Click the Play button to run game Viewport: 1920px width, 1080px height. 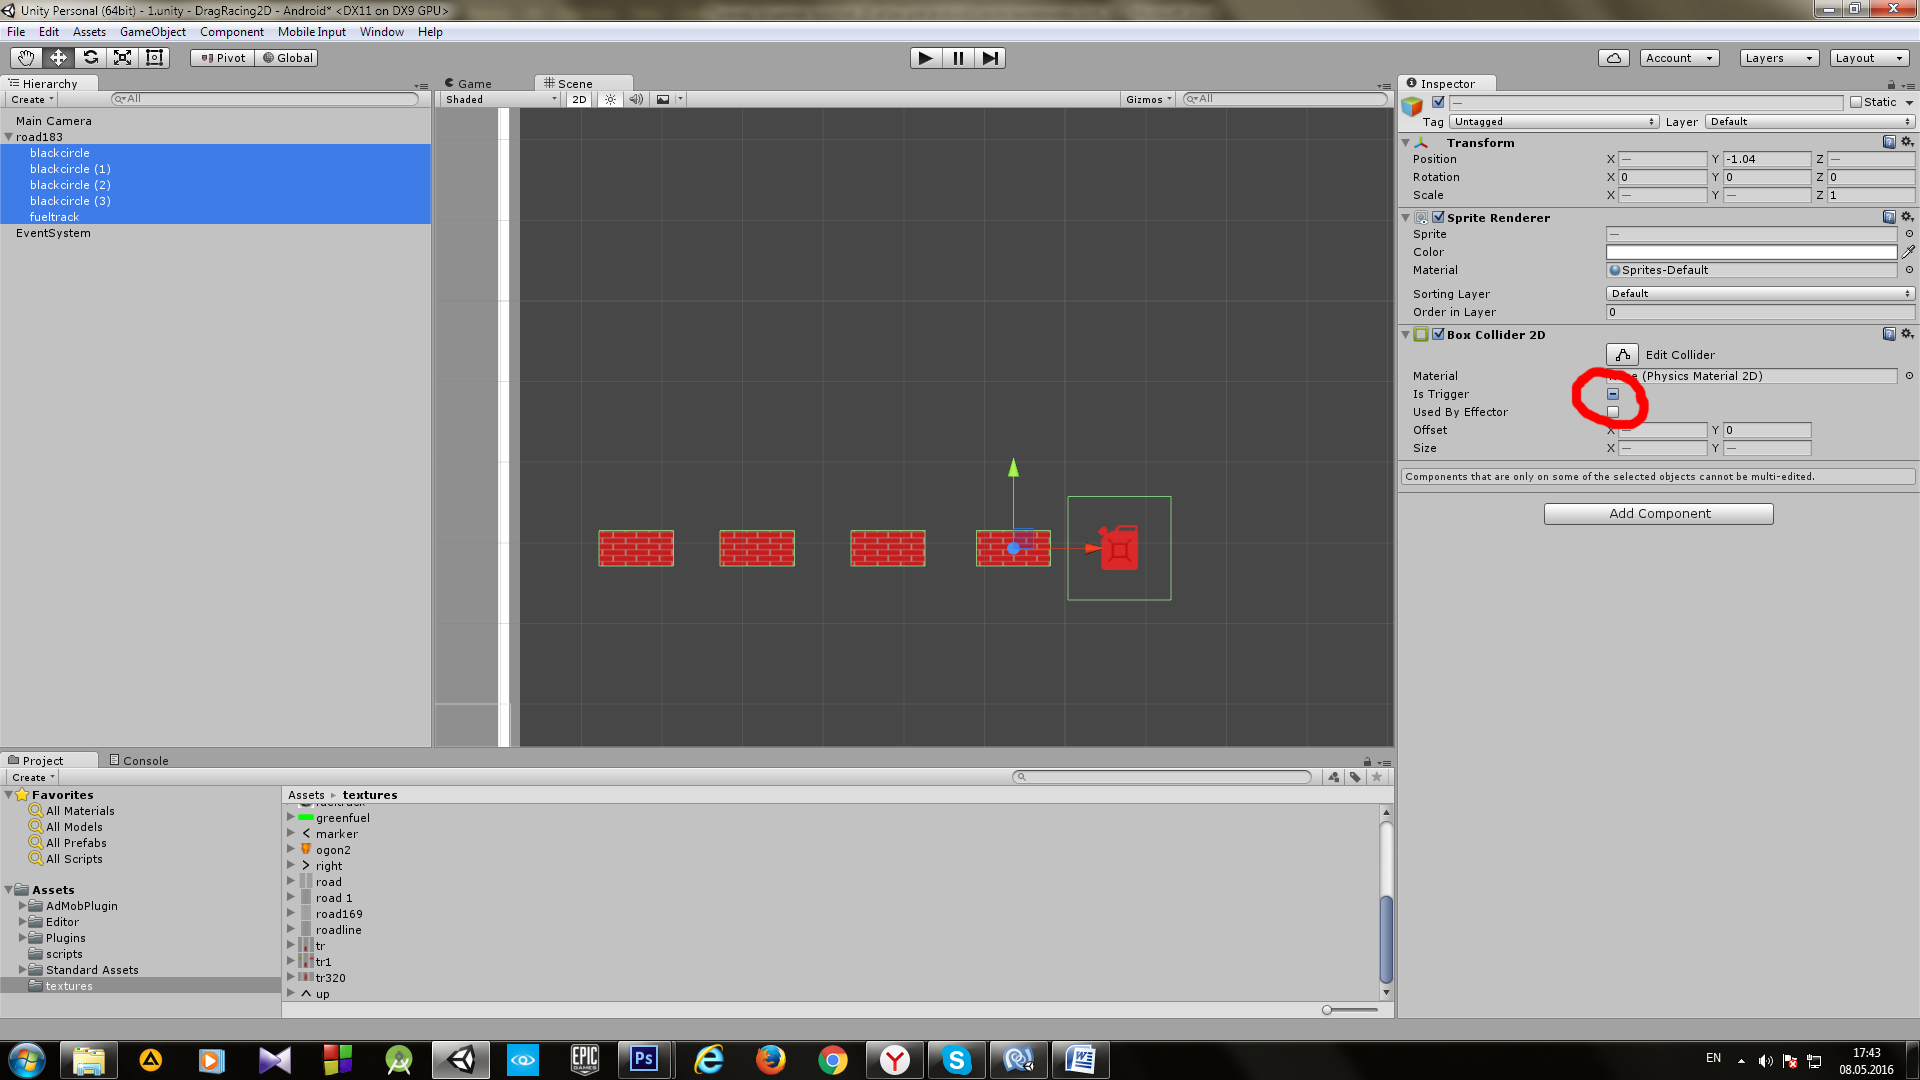coord(924,58)
